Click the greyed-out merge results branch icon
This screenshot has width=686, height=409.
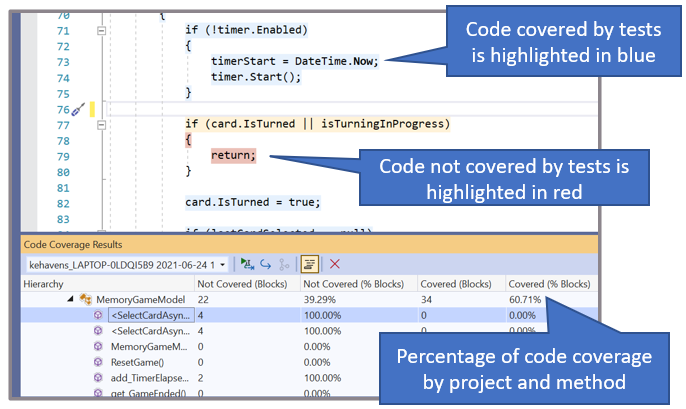pos(284,264)
